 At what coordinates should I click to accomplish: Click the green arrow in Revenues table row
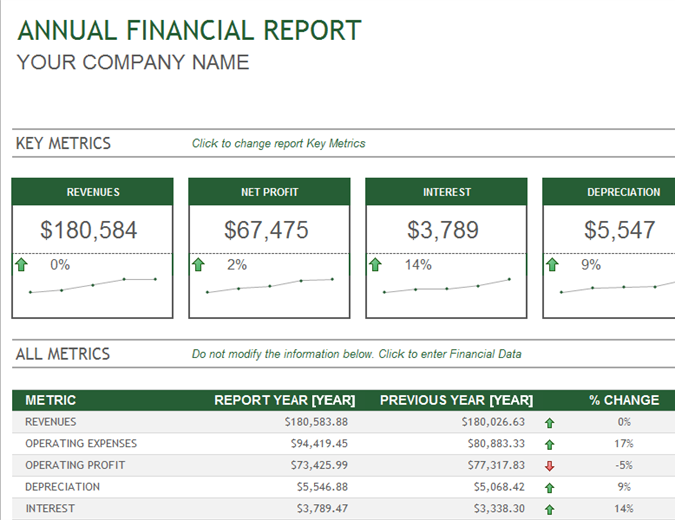pos(549,423)
